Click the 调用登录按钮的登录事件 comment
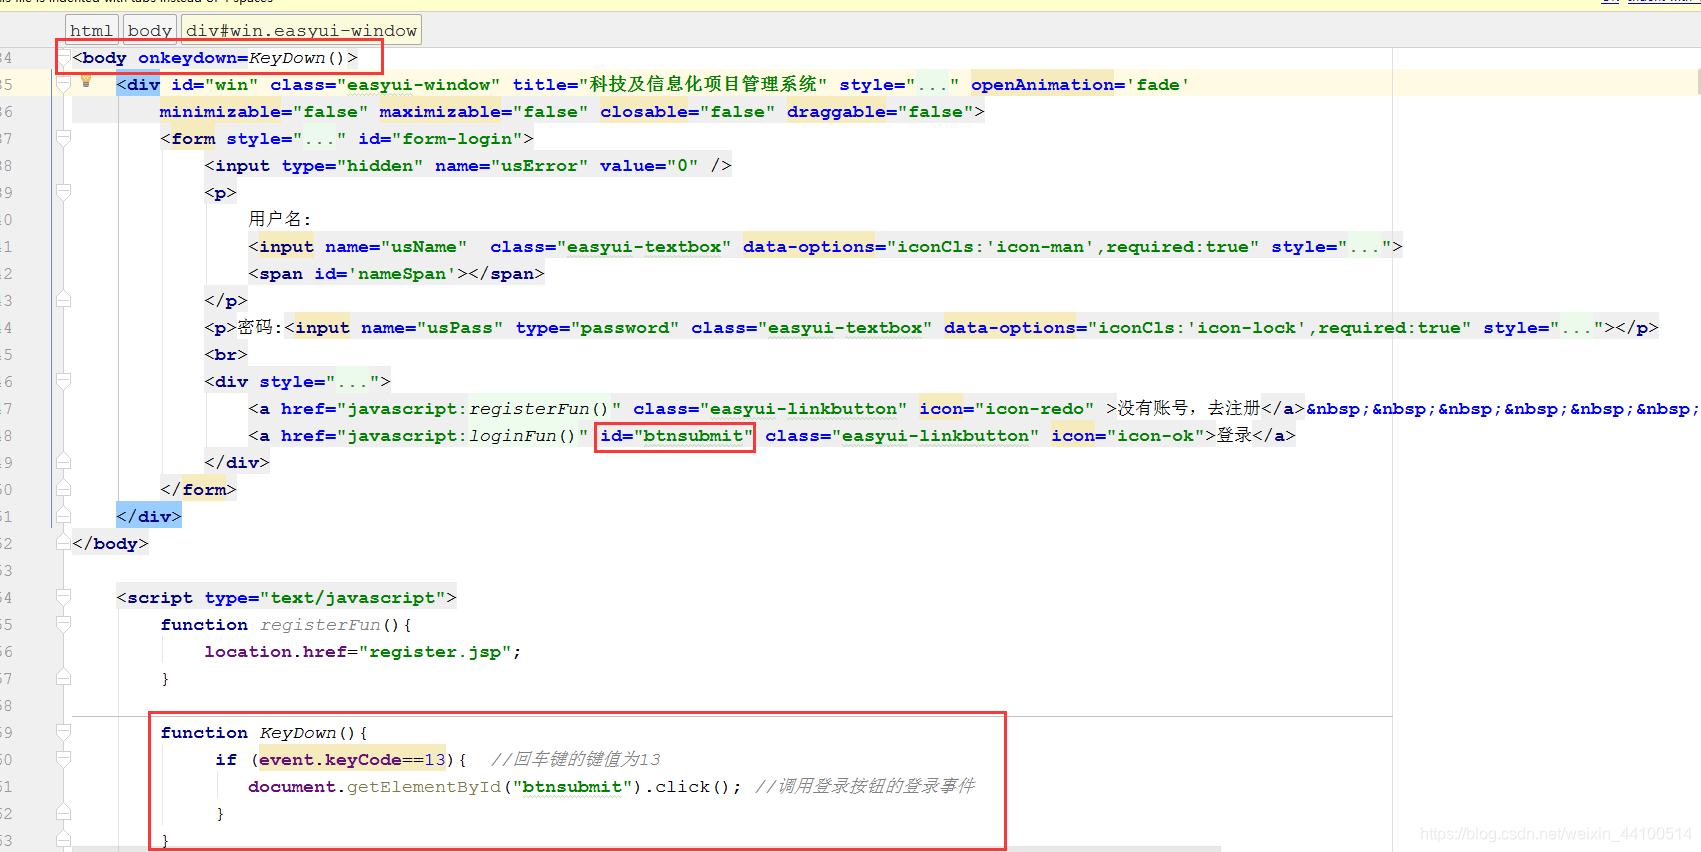The image size is (1701, 852). [865, 787]
